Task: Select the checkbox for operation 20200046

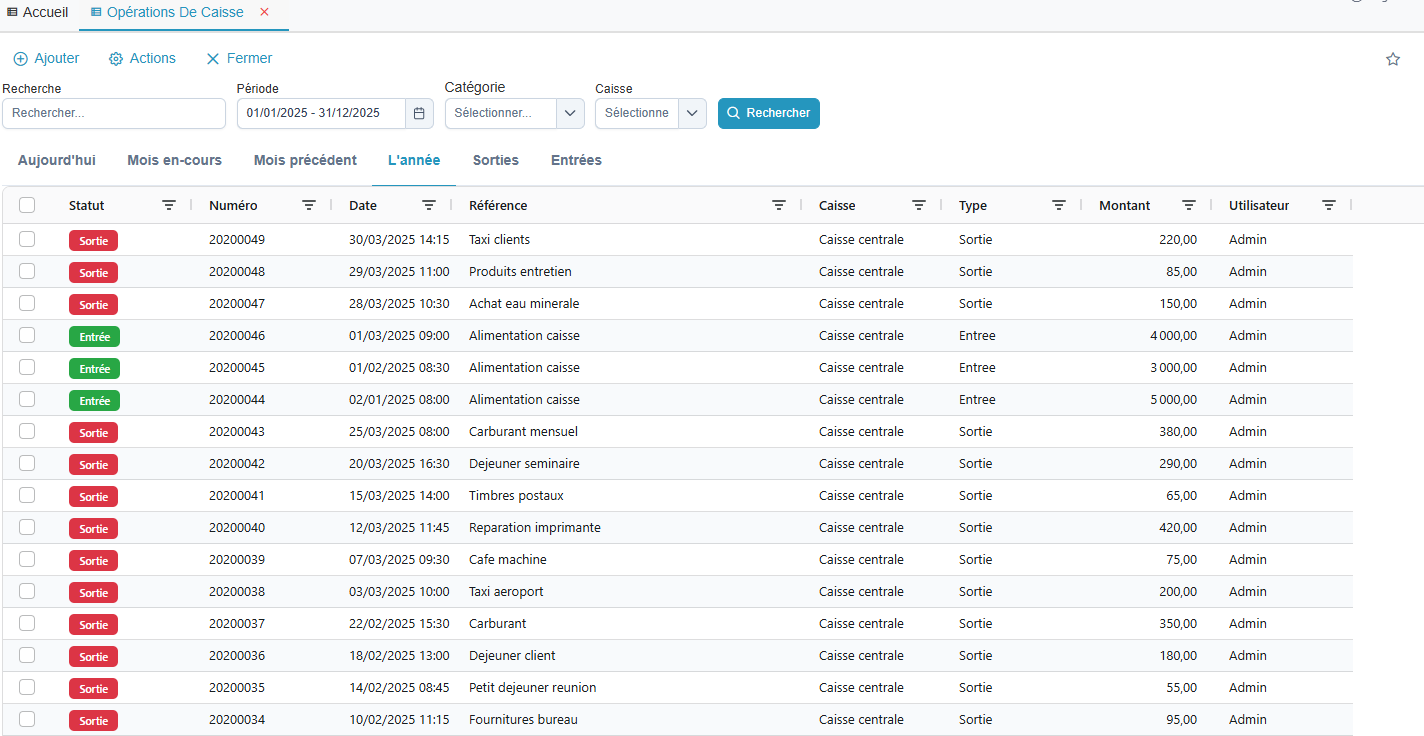Action: pyautogui.click(x=27, y=335)
